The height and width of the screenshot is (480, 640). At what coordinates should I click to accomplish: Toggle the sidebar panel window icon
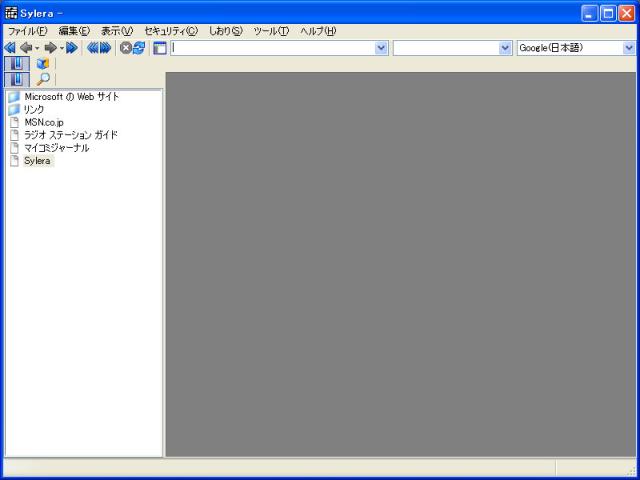pyautogui.click(x=160, y=48)
